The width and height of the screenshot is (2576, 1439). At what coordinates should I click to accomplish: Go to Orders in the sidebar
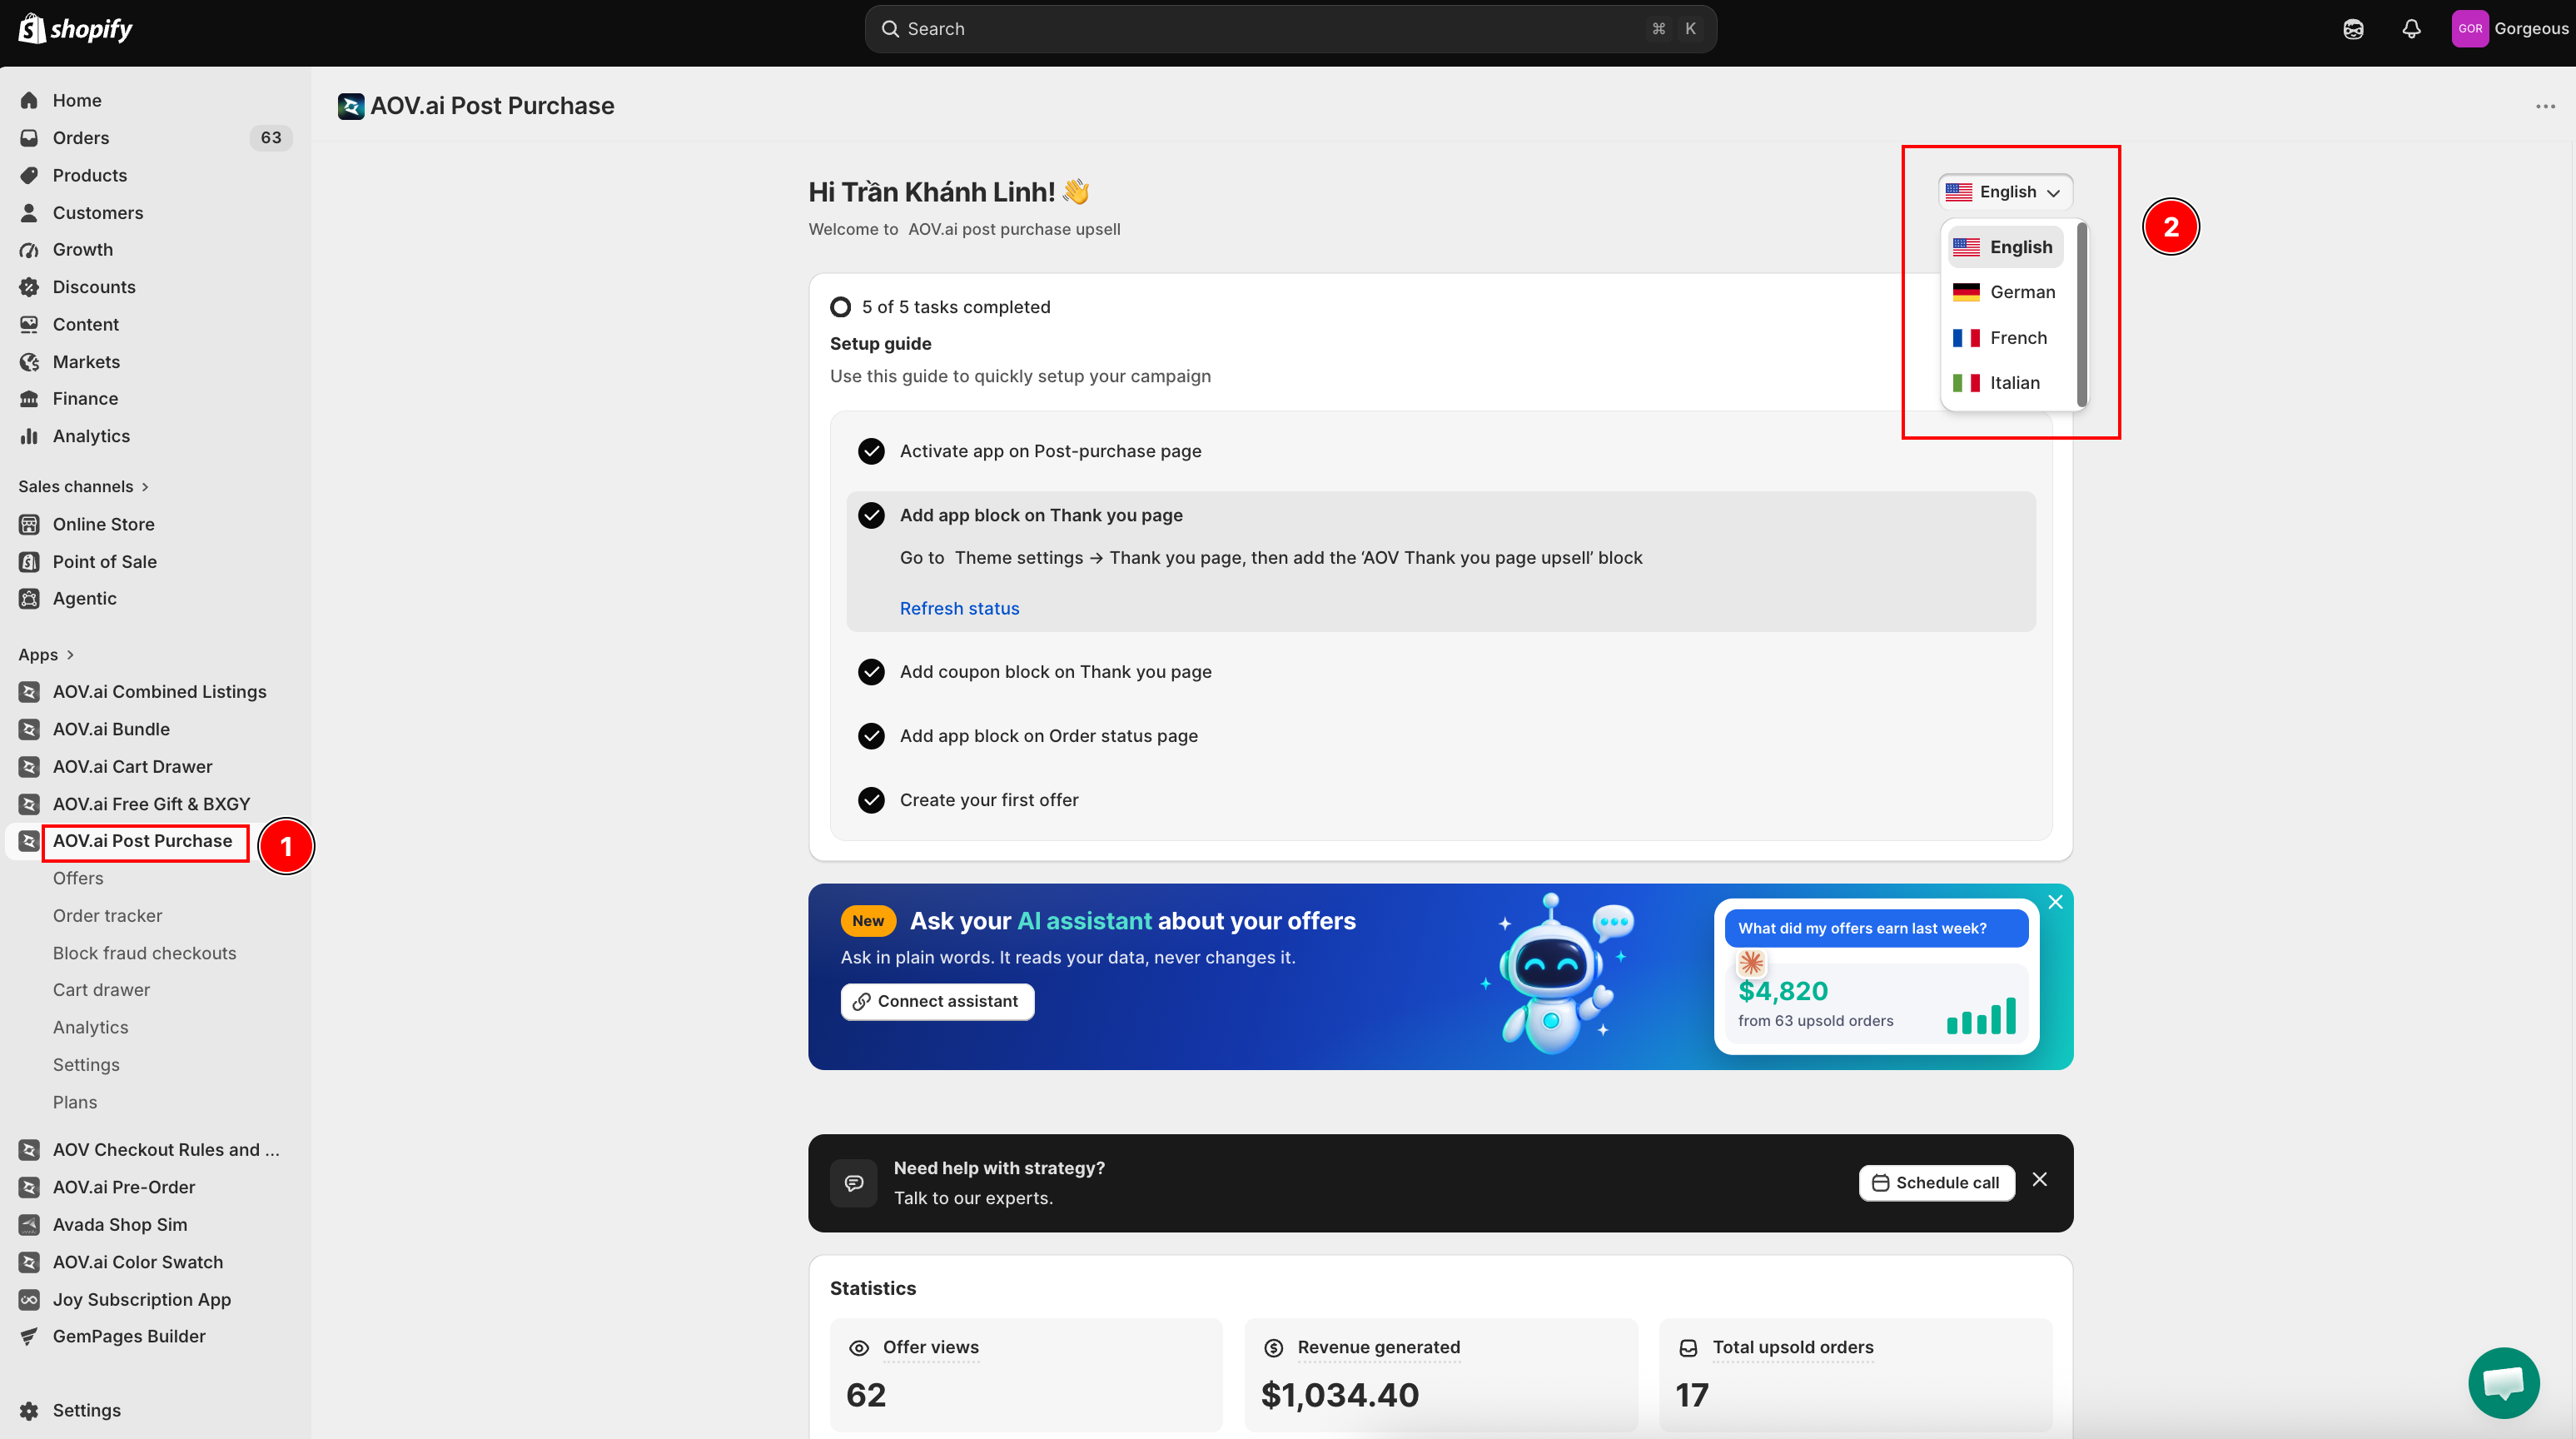click(x=81, y=138)
